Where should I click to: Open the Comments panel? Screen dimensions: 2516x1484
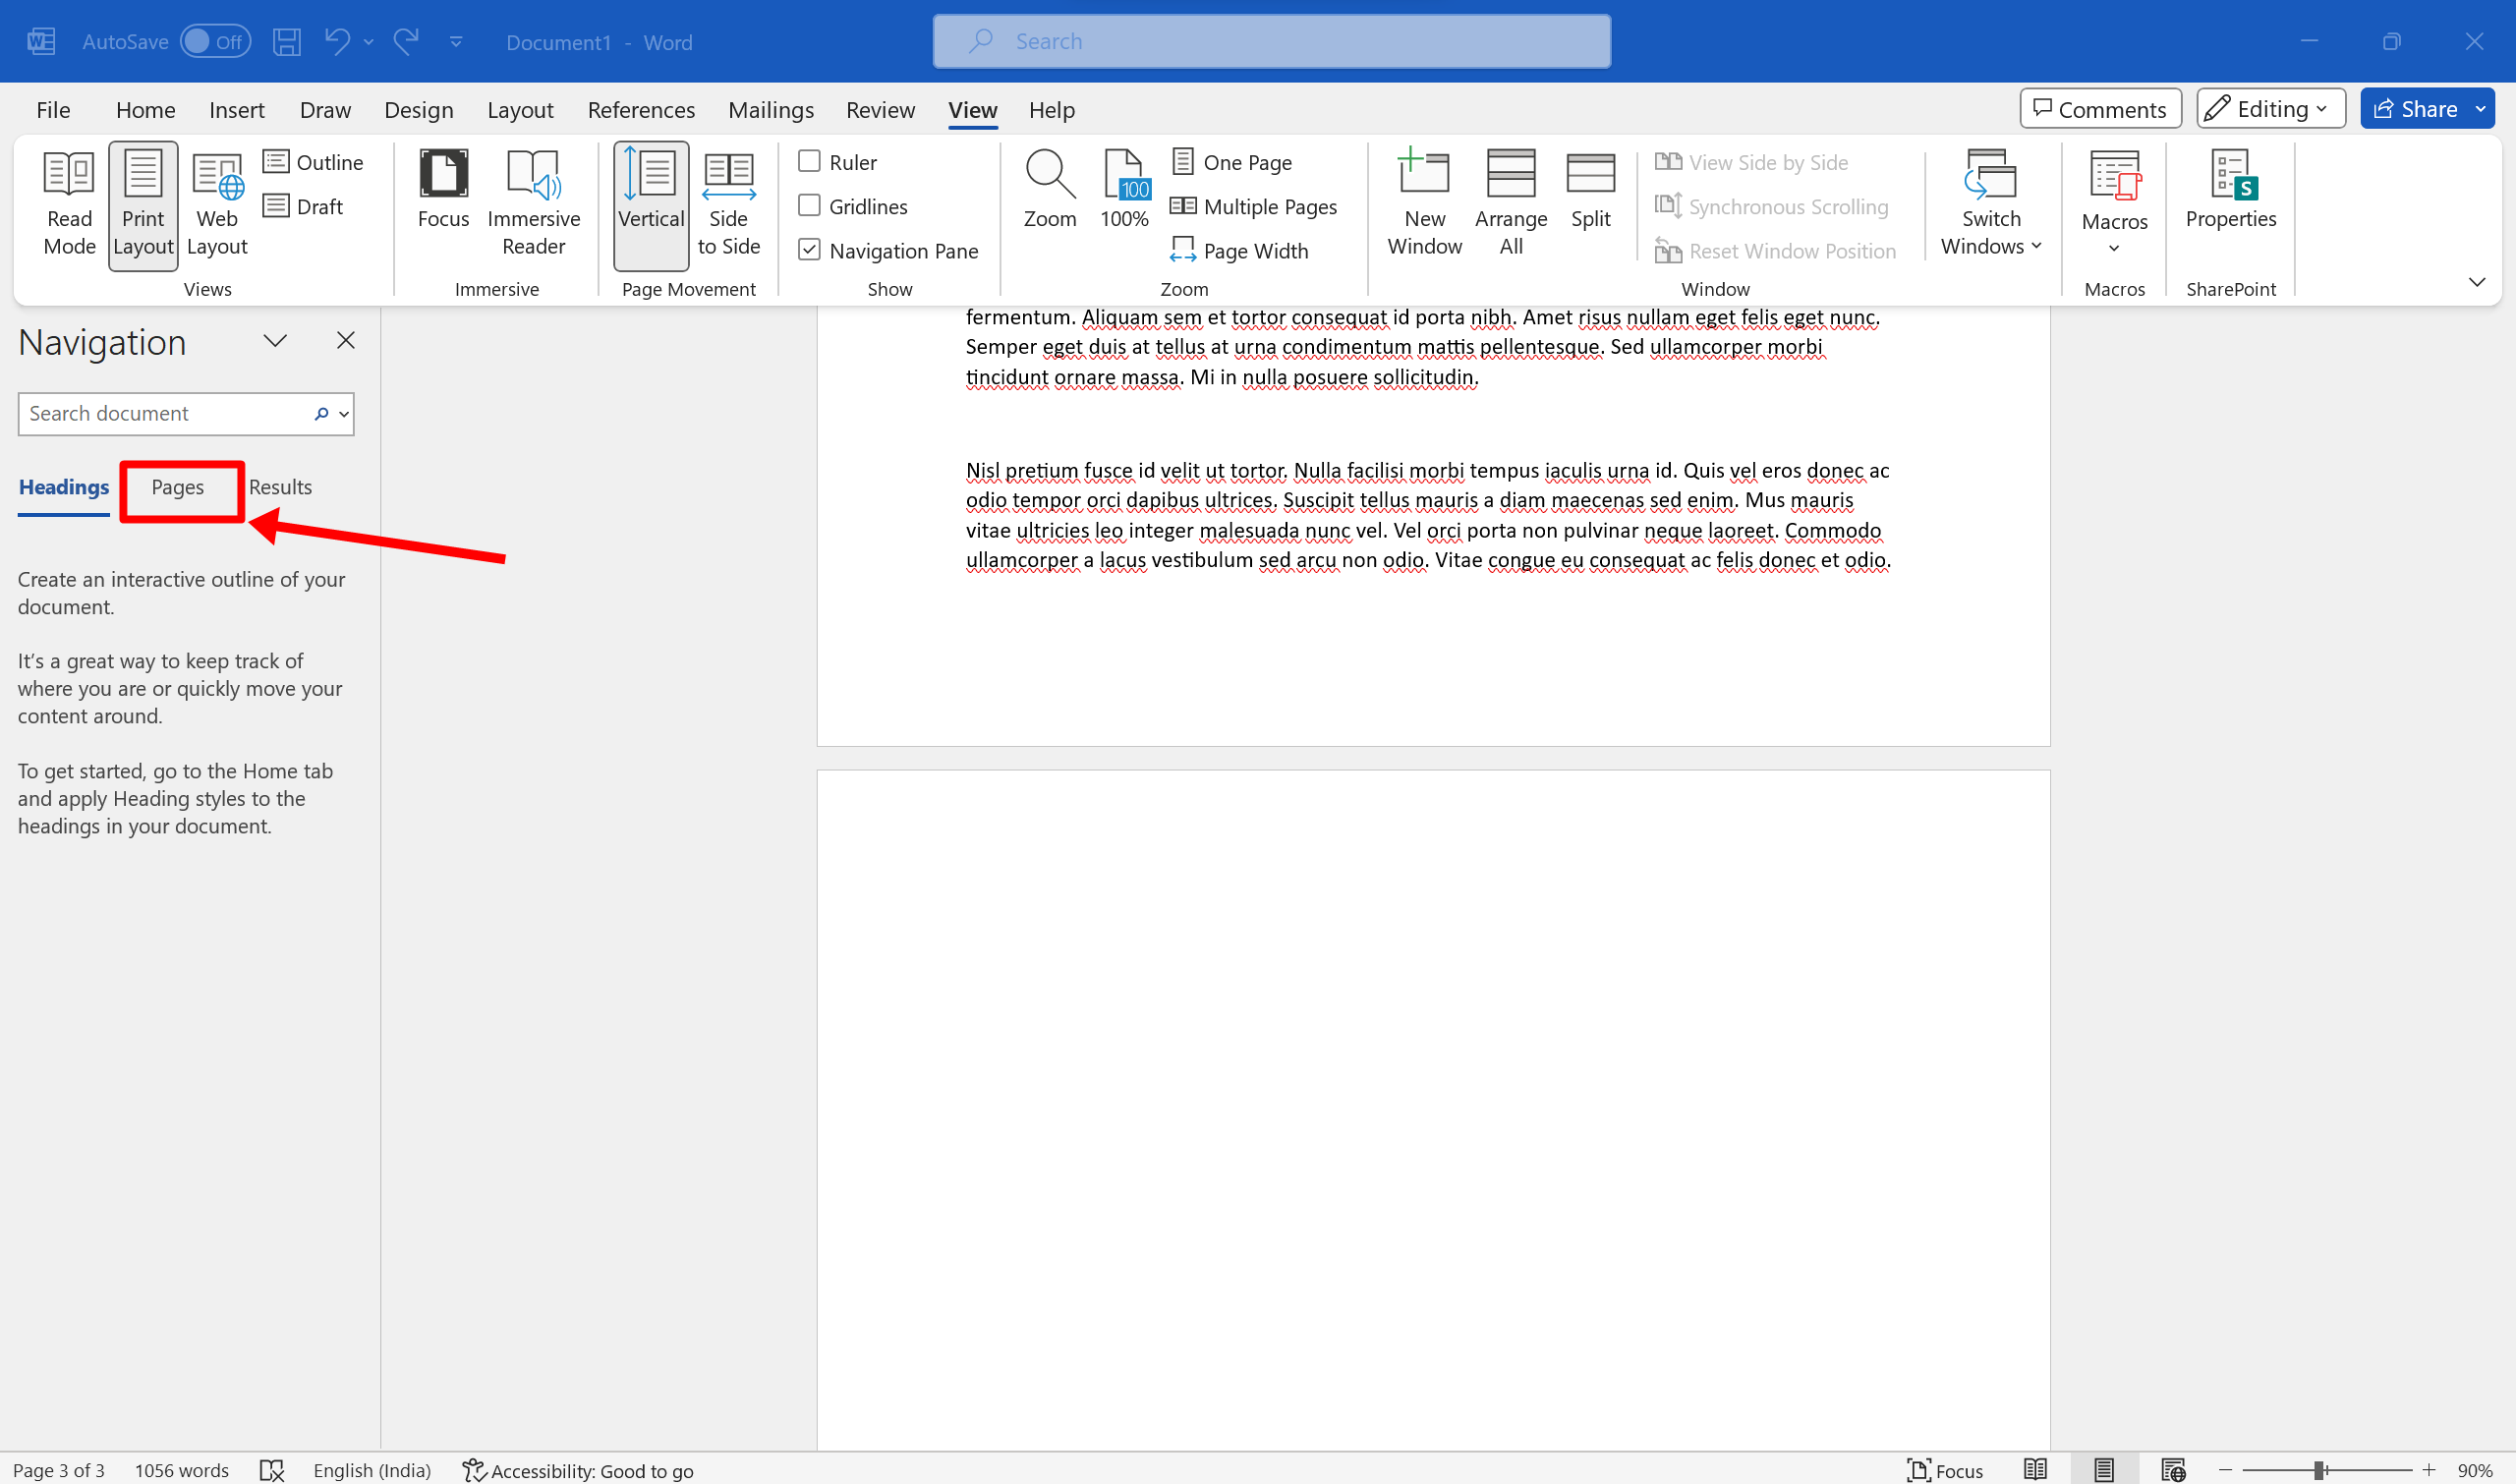[x=2100, y=108]
